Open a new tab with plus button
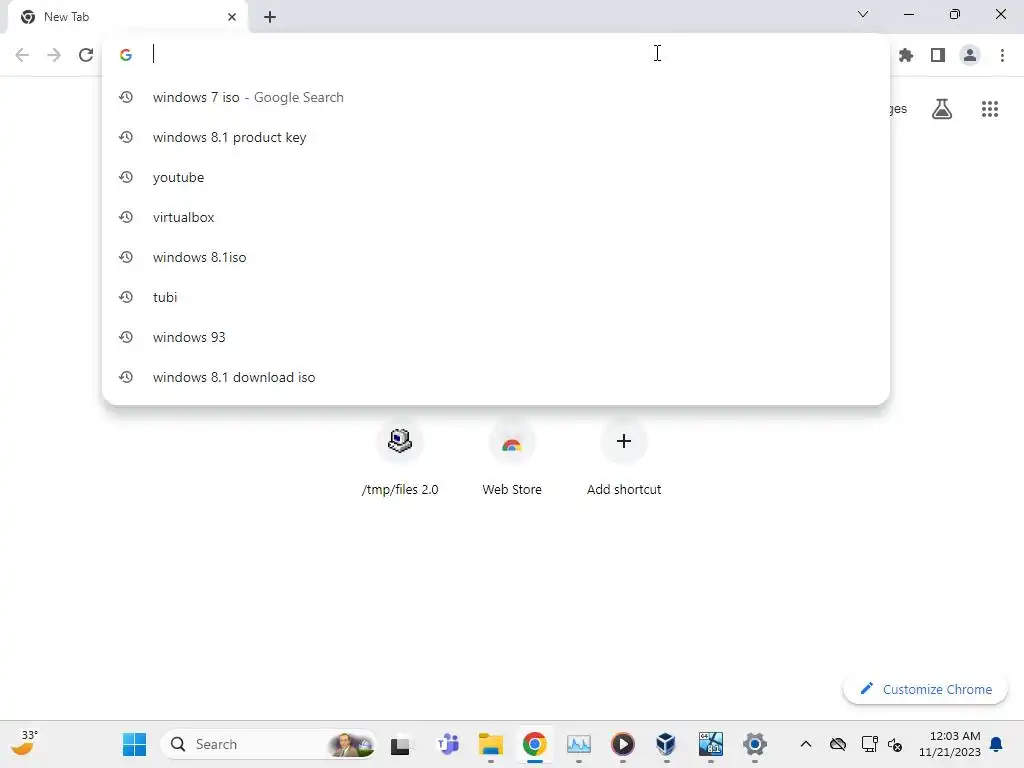This screenshot has width=1024, height=768. click(270, 17)
